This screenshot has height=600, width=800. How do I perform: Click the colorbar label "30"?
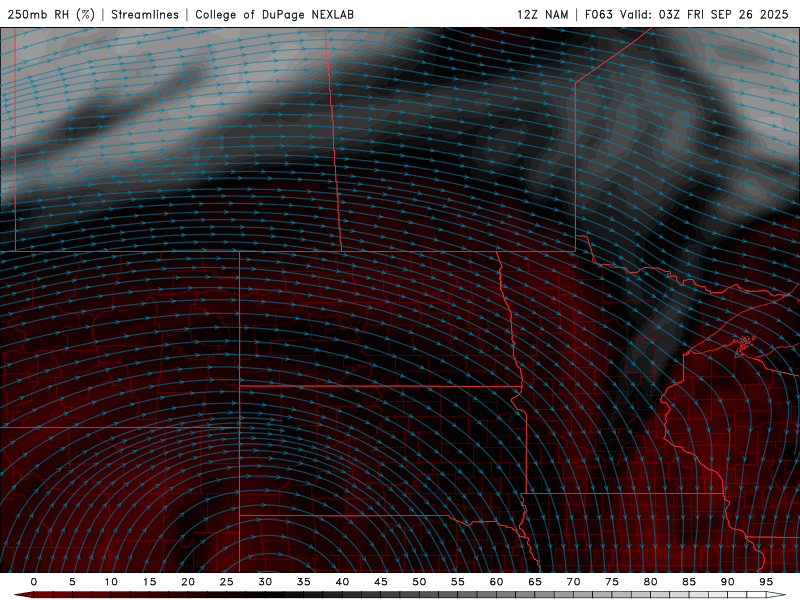pos(265,582)
